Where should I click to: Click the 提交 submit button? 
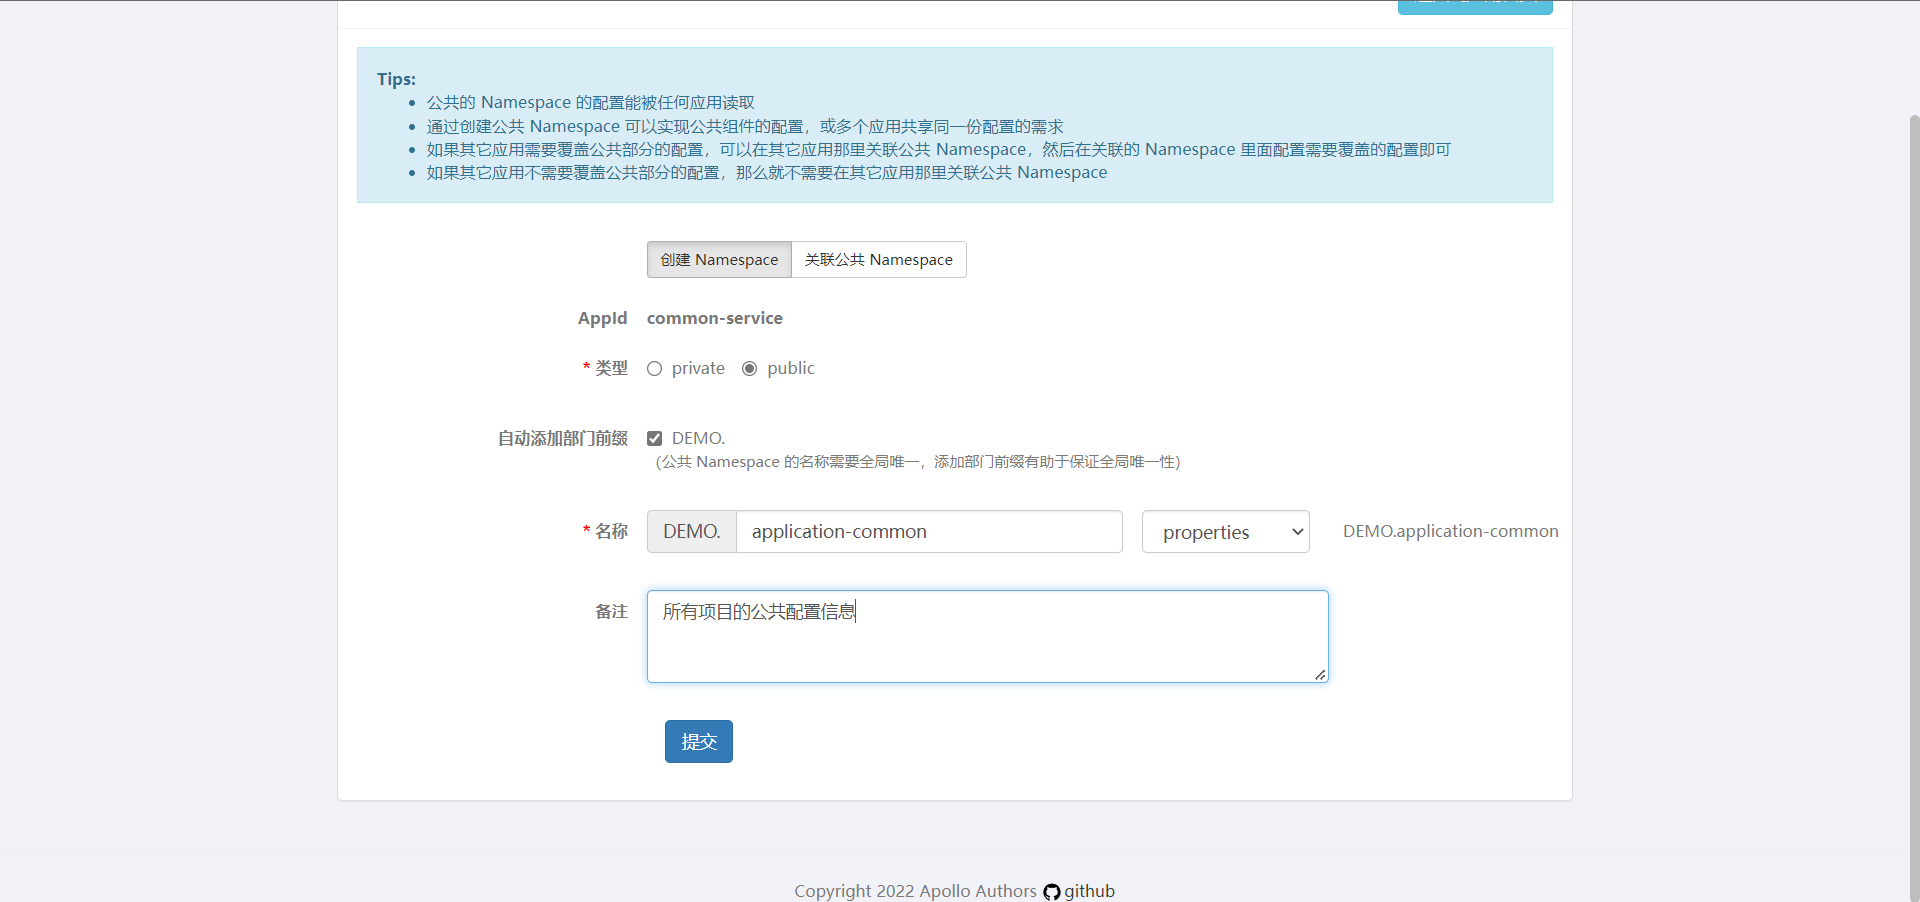[698, 742]
